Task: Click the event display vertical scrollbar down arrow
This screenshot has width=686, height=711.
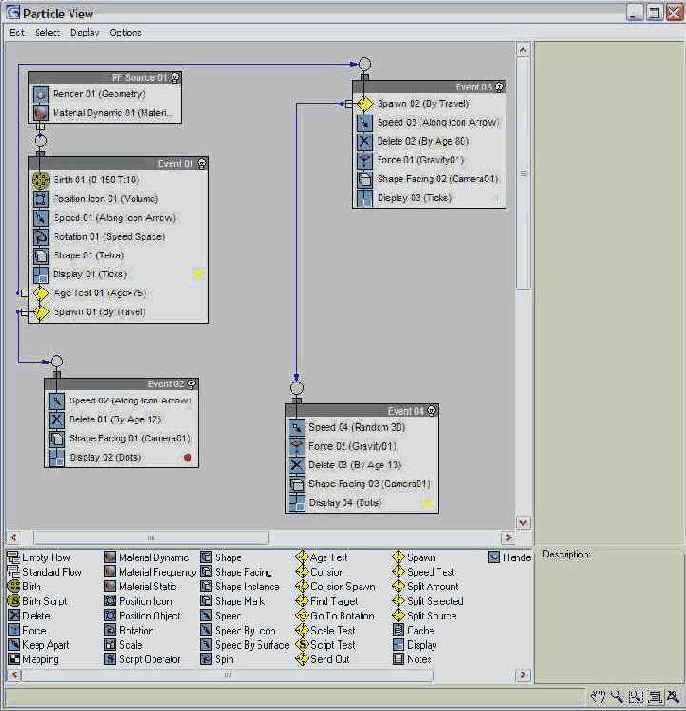Action: pos(523,523)
